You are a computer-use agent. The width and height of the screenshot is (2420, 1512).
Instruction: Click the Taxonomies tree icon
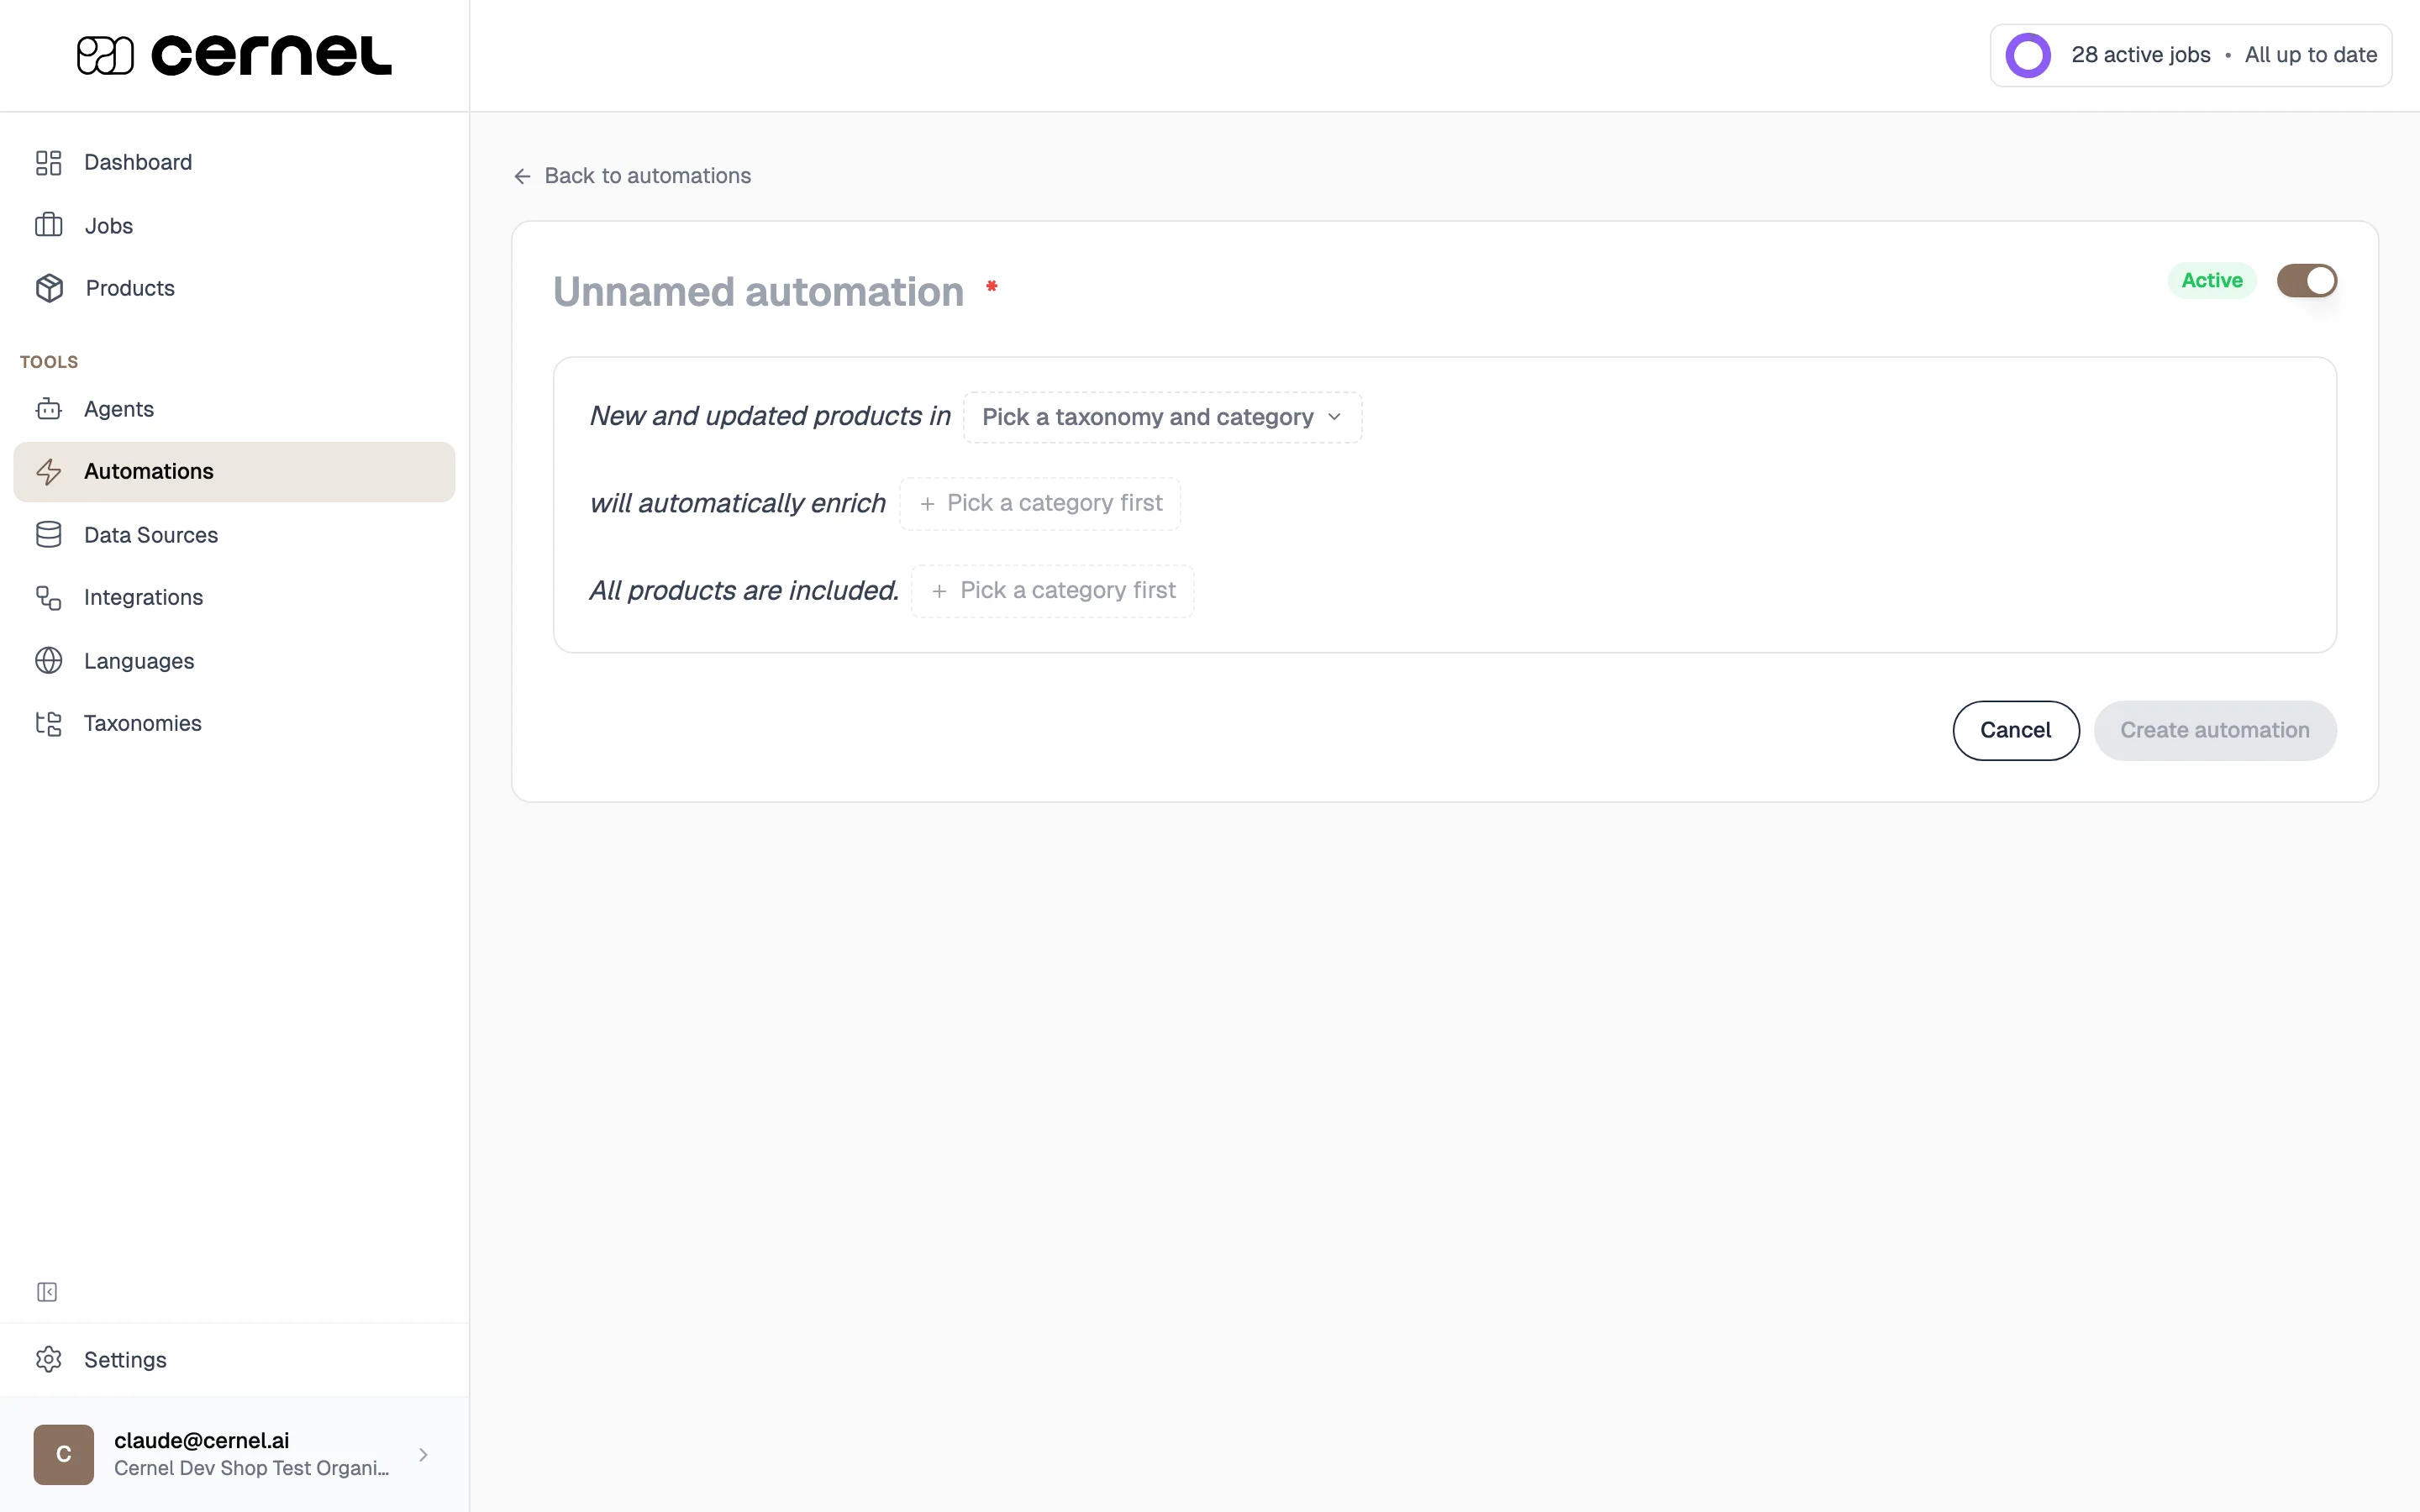coord(48,723)
